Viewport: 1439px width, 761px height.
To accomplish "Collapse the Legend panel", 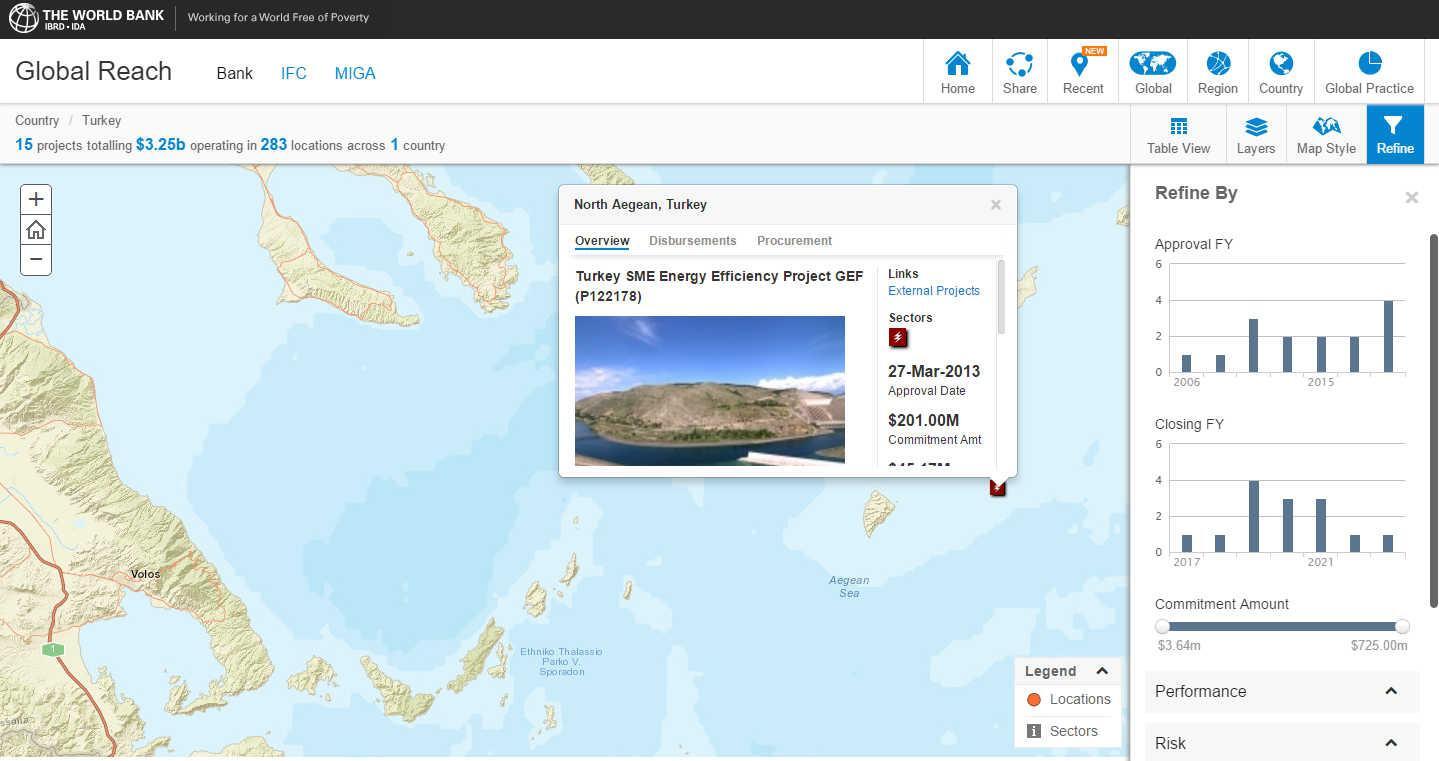I will pyautogui.click(x=1102, y=671).
